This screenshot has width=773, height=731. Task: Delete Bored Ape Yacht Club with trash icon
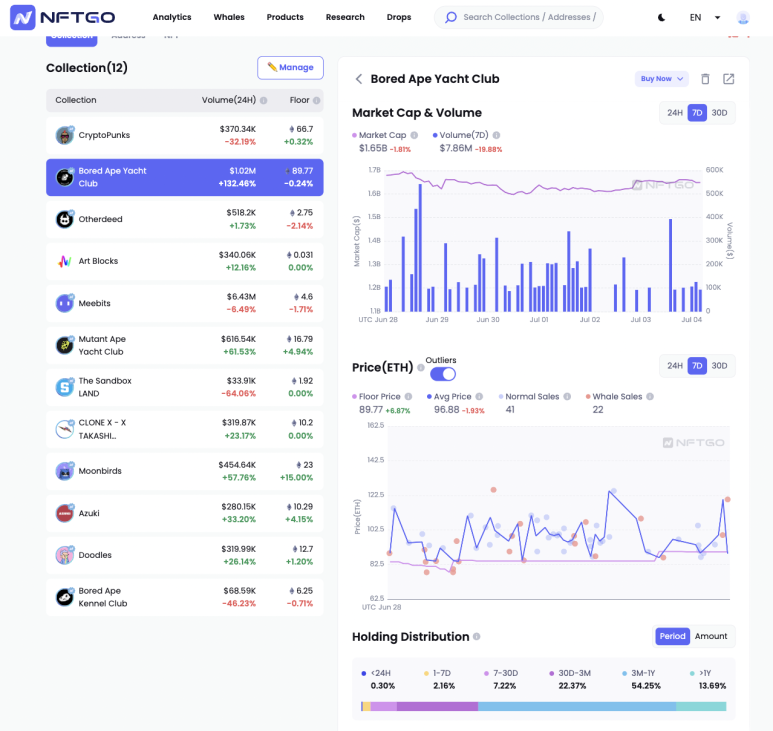(705, 79)
